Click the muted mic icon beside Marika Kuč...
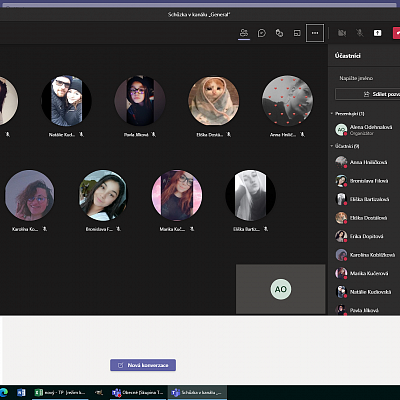The image size is (400, 400). pyautogui.click(x=192, y=229)
